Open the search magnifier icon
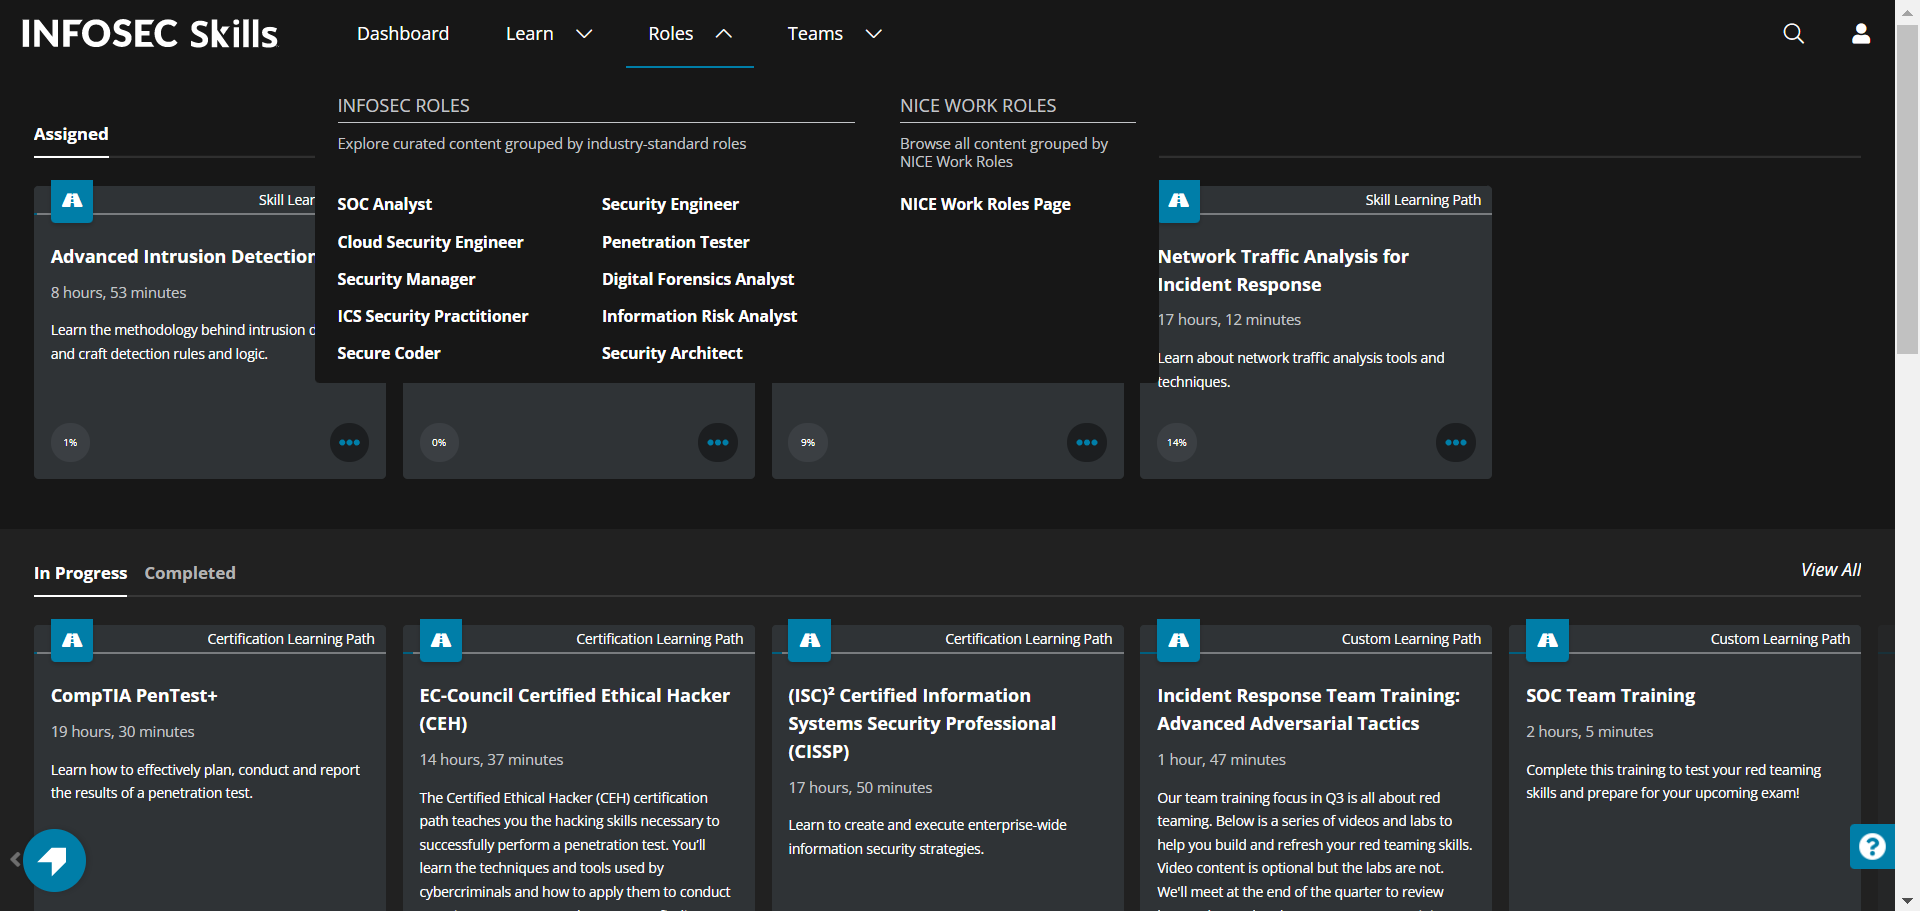The width and height of the screenshot is (1920, 911). tap(1793, 34)
